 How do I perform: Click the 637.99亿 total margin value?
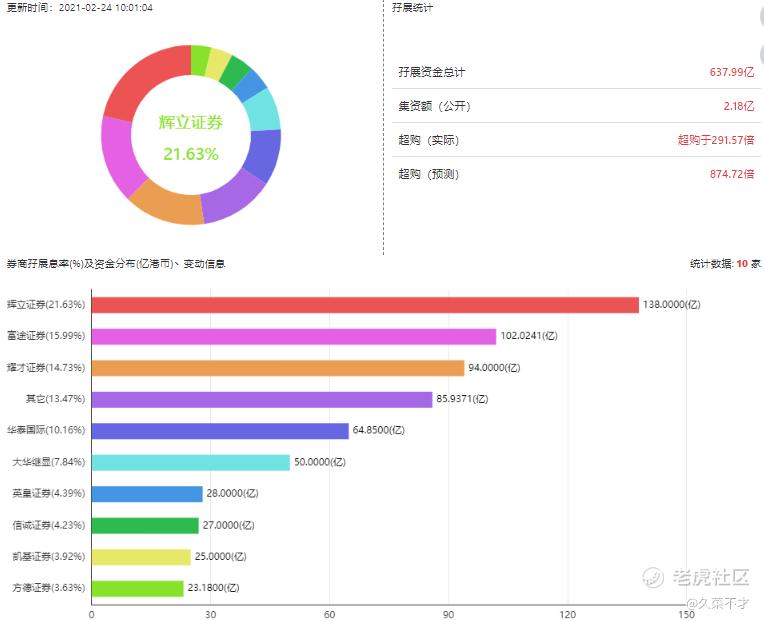tap(732, 72)
